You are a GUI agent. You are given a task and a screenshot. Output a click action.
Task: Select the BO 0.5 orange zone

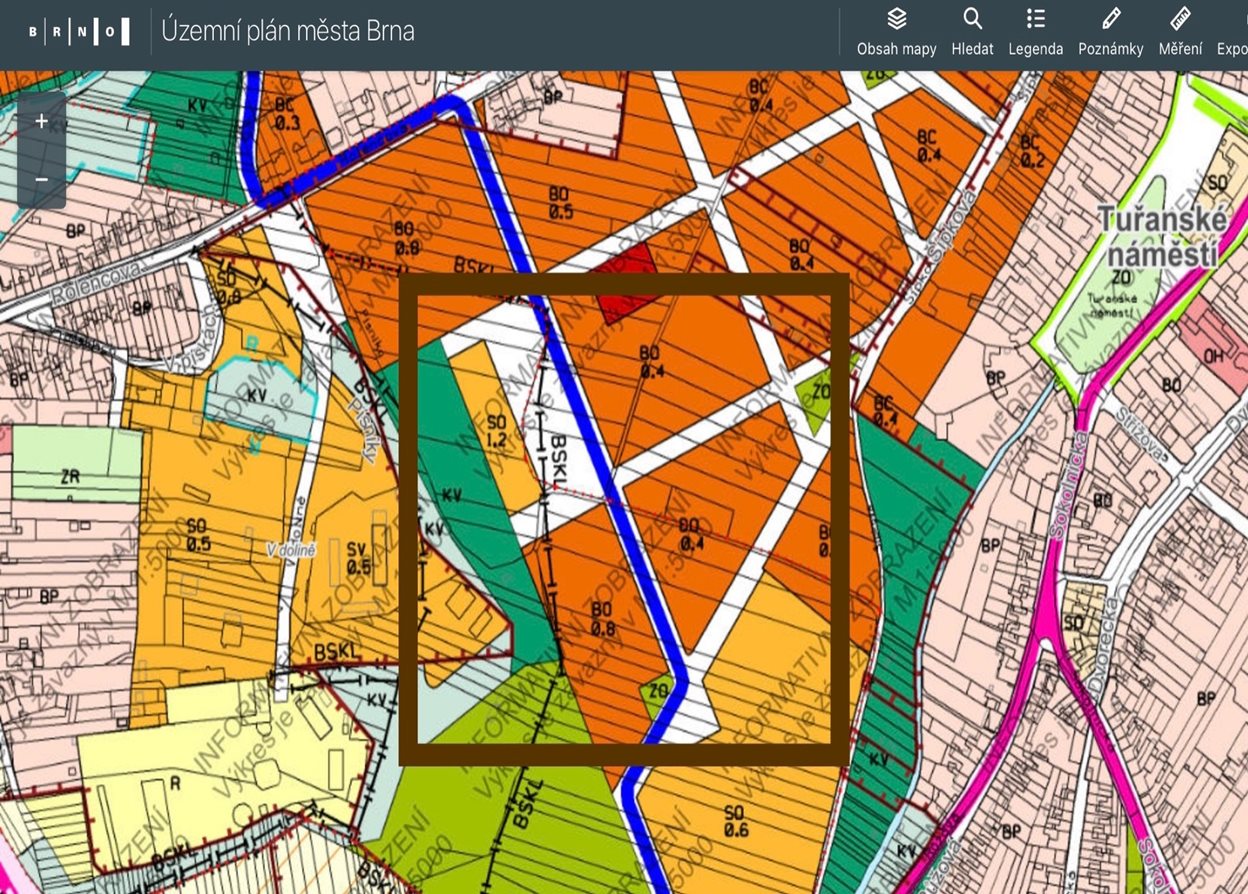[x=560, y=200]
